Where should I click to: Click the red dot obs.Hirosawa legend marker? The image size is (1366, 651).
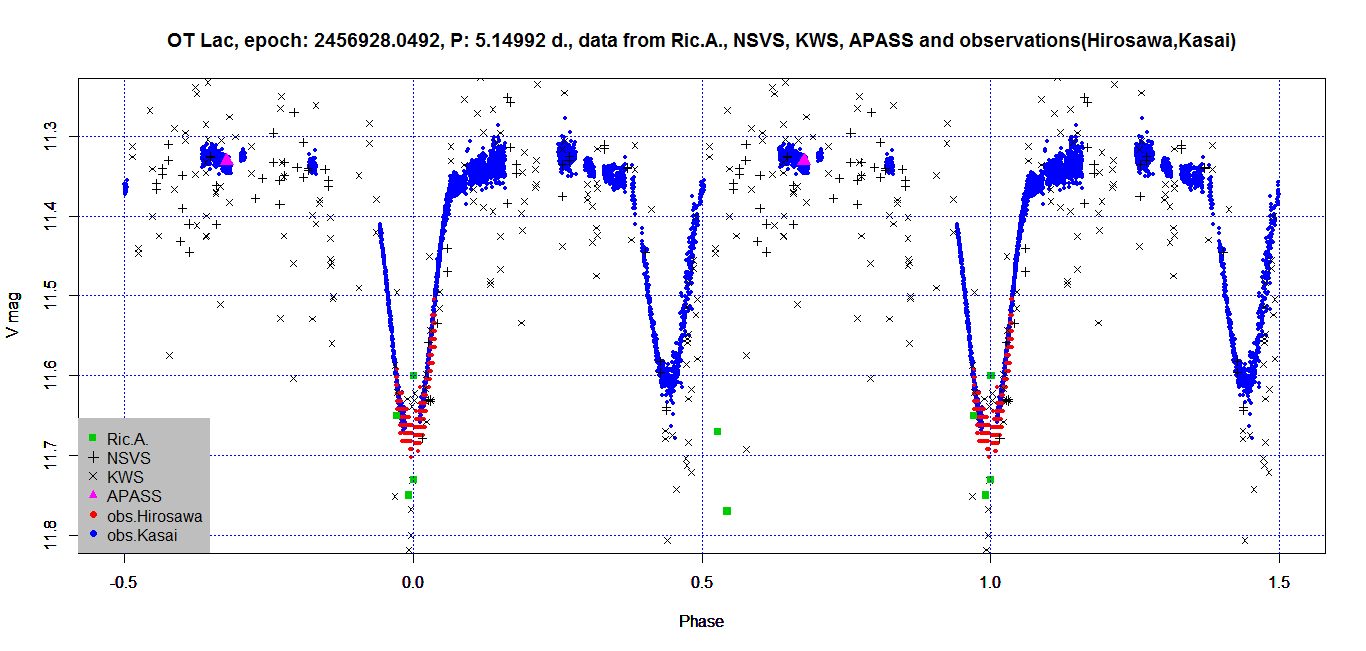pos(92,516)
